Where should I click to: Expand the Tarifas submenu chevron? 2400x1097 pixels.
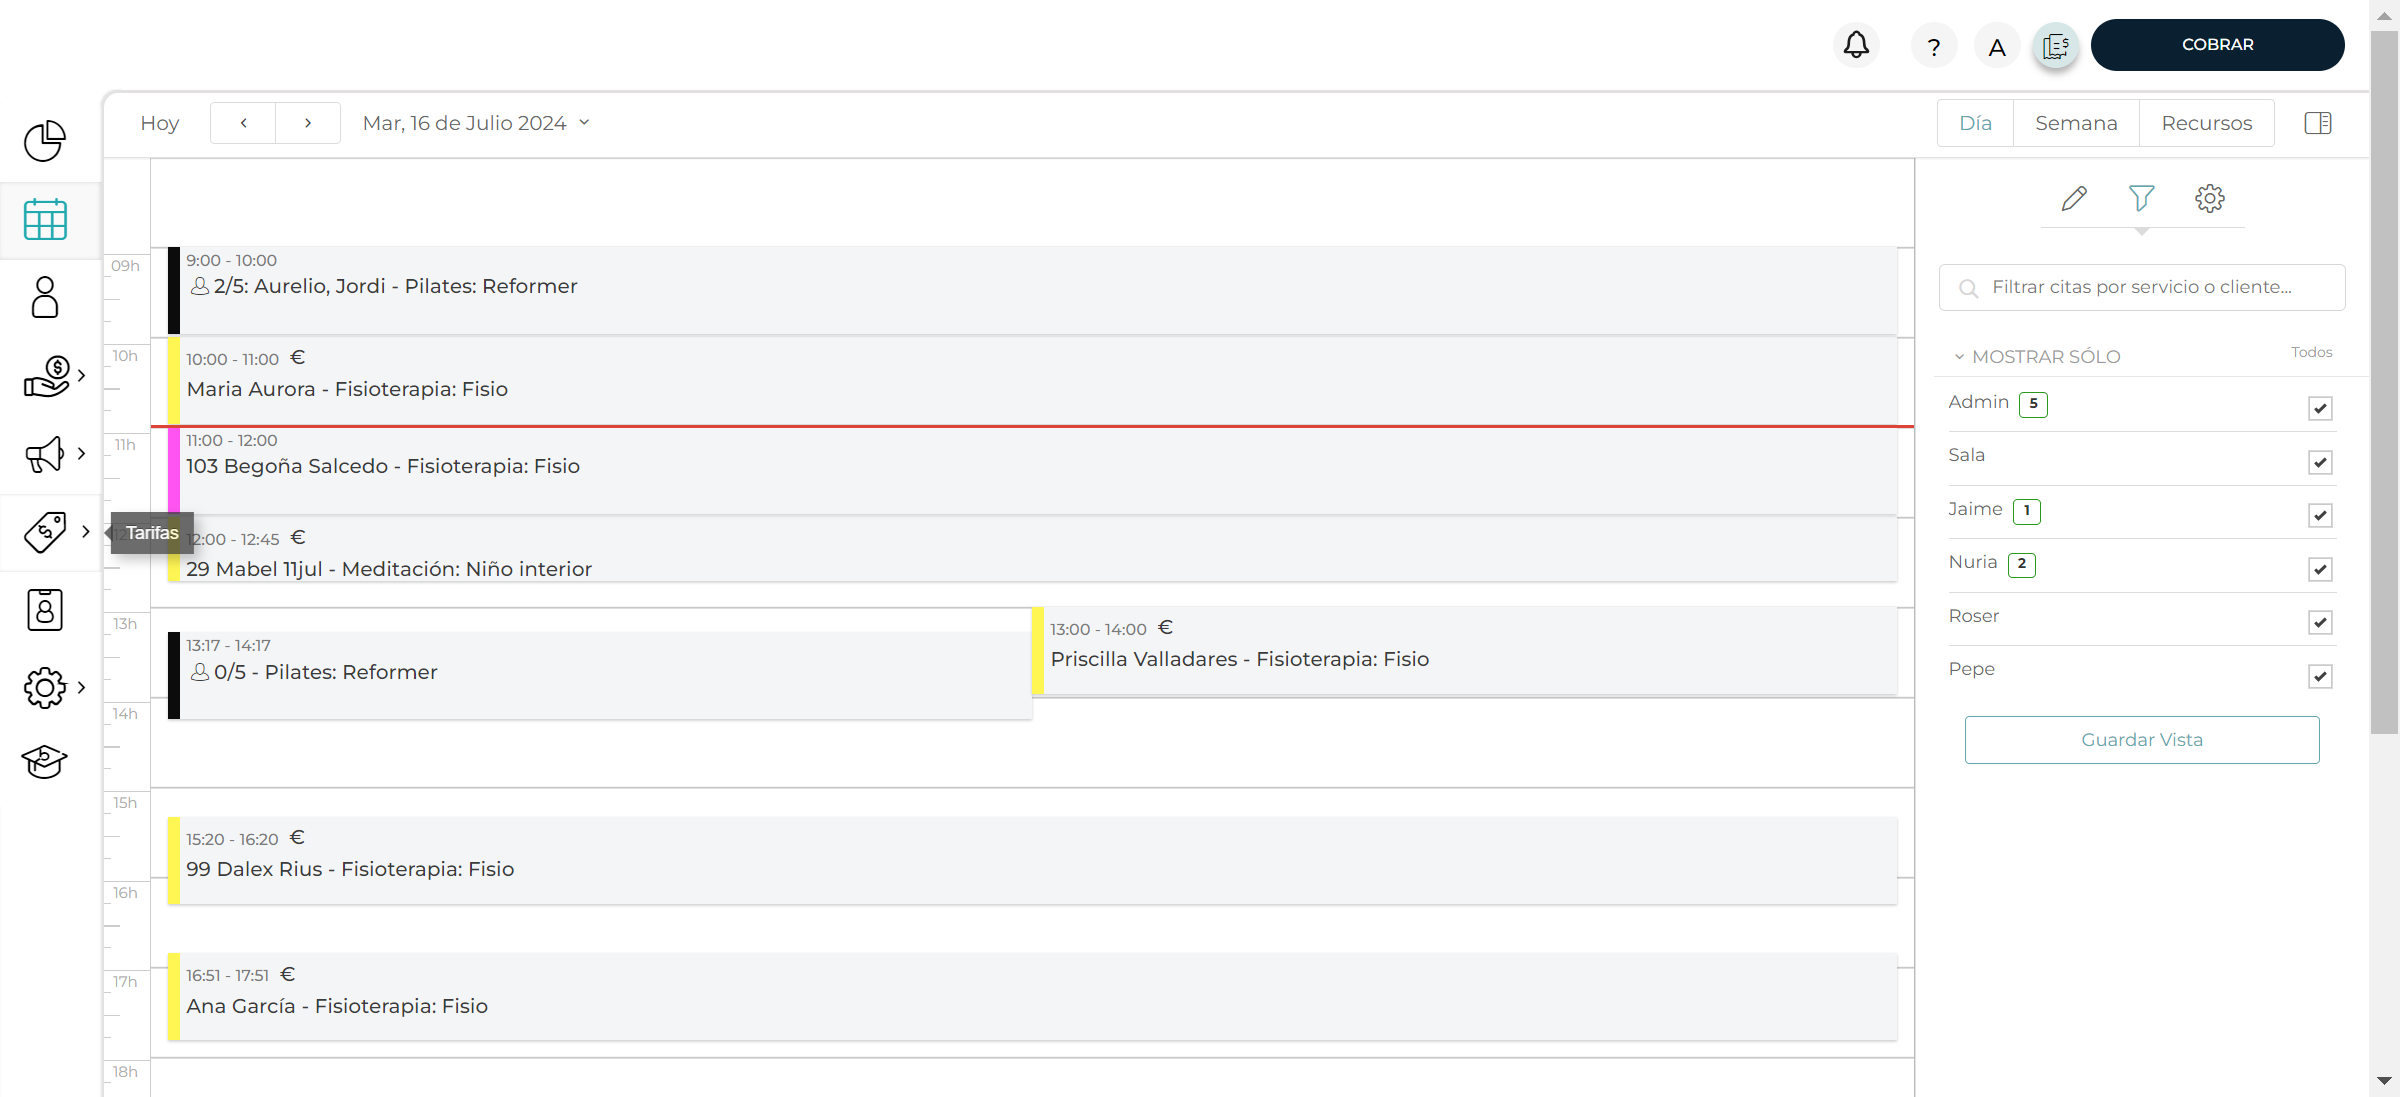86,532
